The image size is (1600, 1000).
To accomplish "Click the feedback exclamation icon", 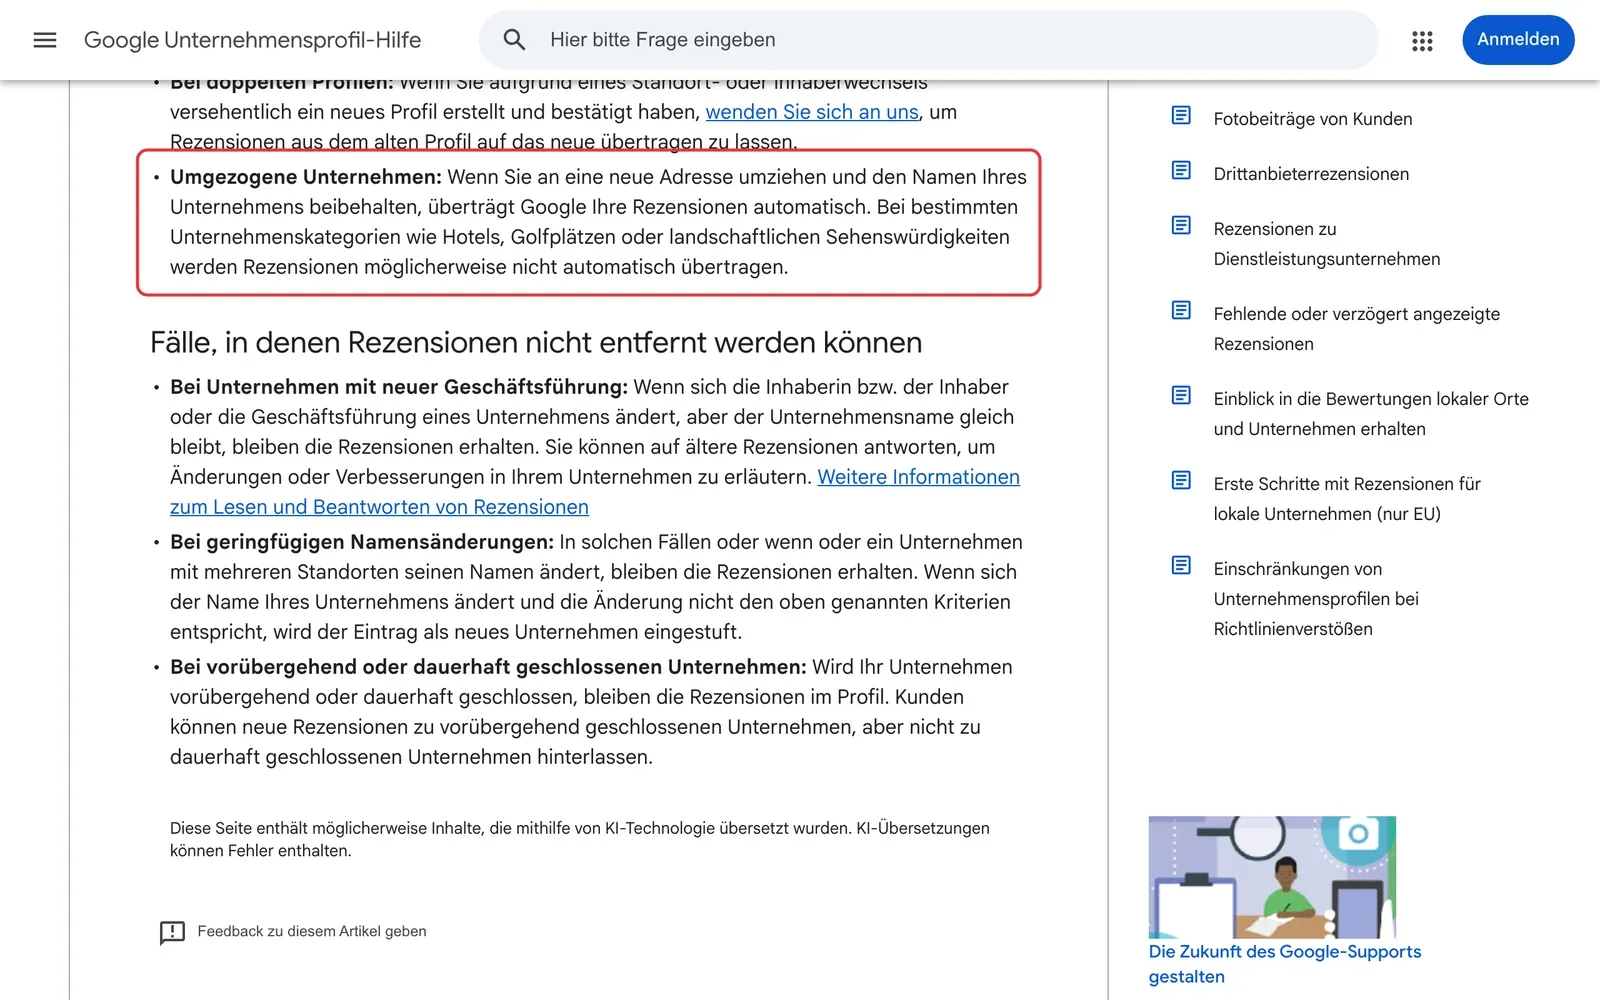I will (172, 932).
